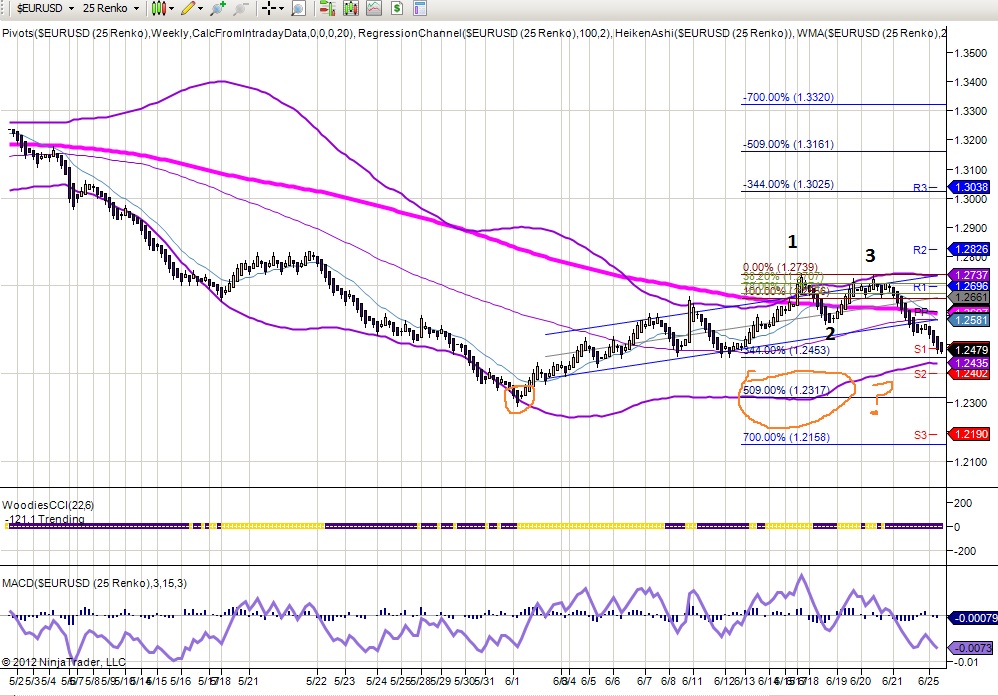Expand the drawing tools dropdown arrow
The image size is (998, 696).
point(200,8)
